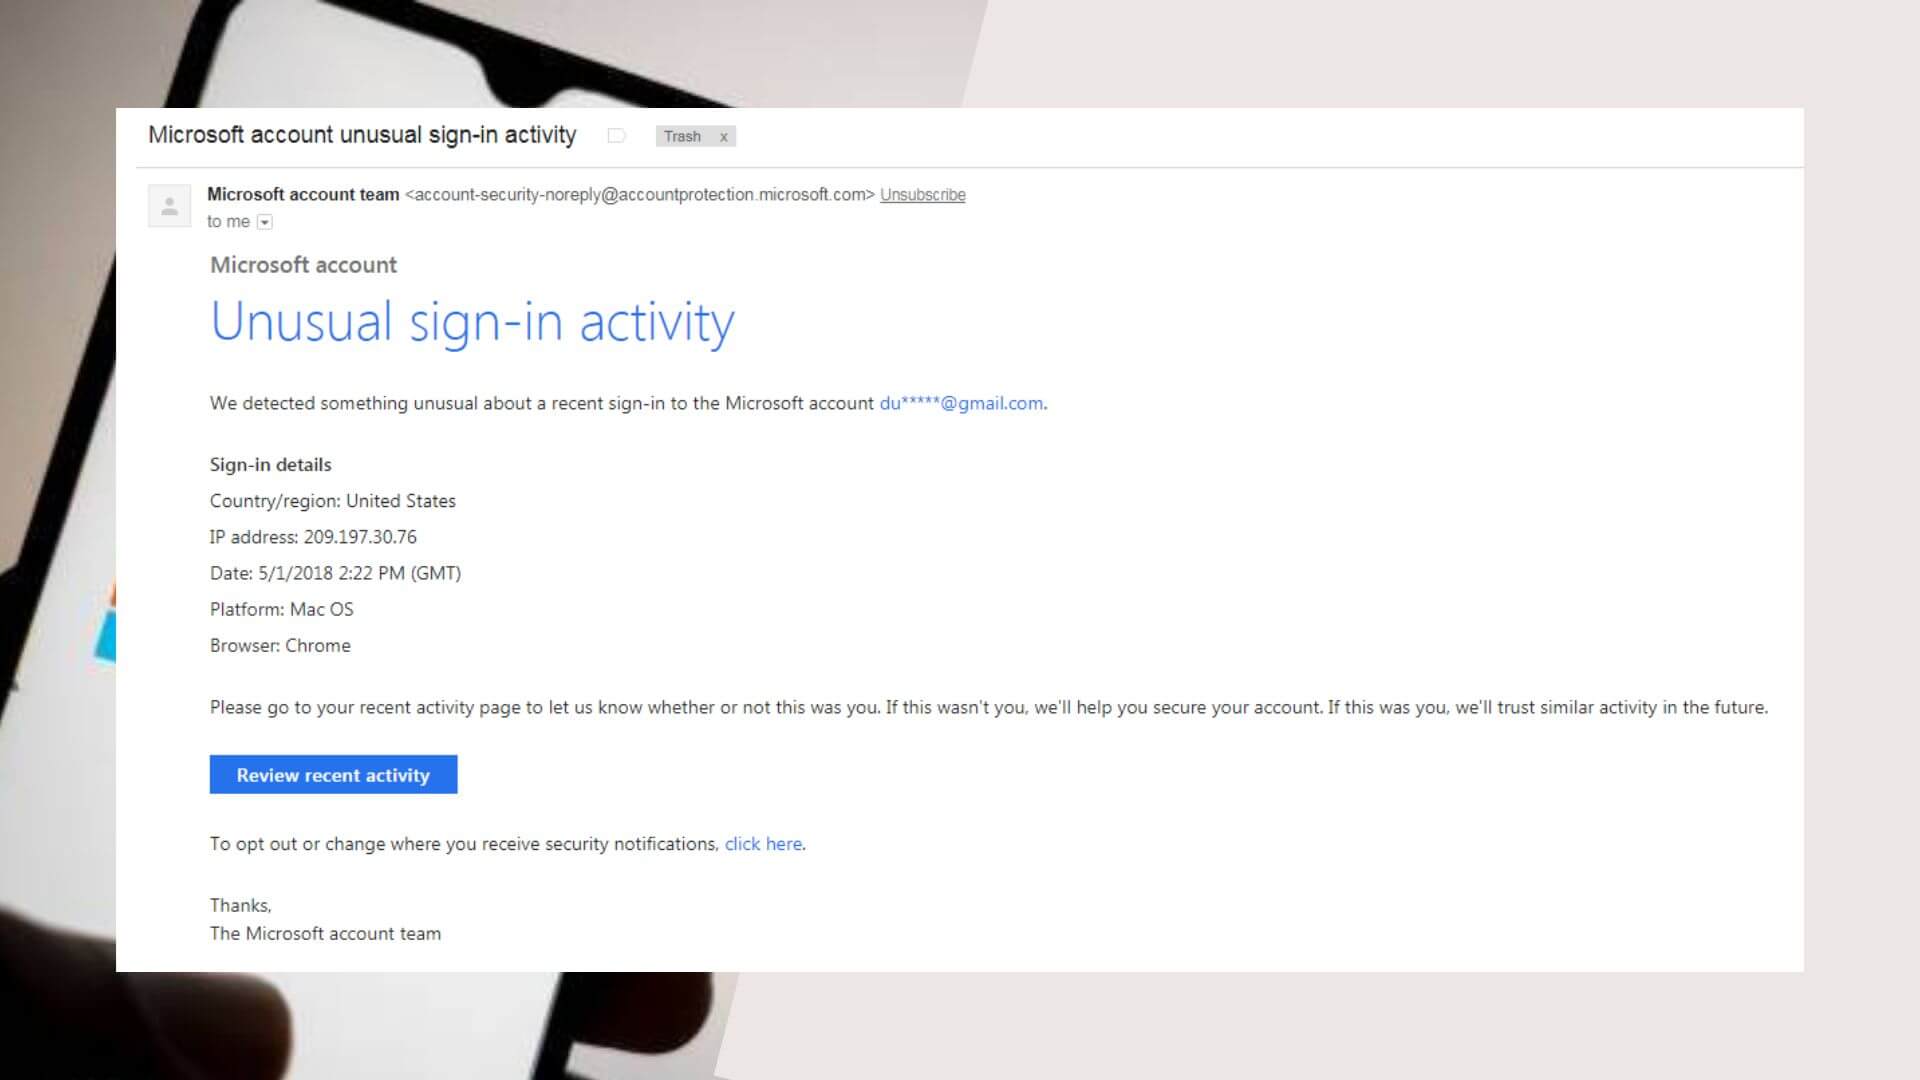Viewport: 1920px width, 1080px height.
Task: Click 'The Microsoft account team' signature
Action: 325,933
